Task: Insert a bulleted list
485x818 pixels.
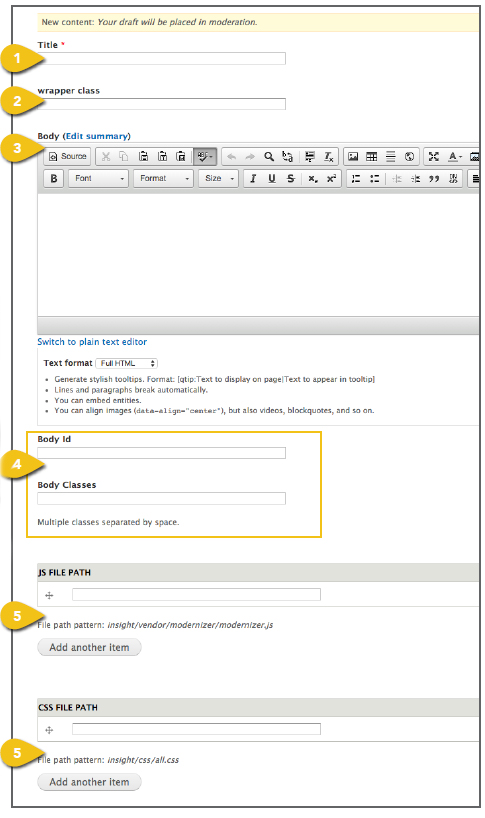Action: point(374,178)
